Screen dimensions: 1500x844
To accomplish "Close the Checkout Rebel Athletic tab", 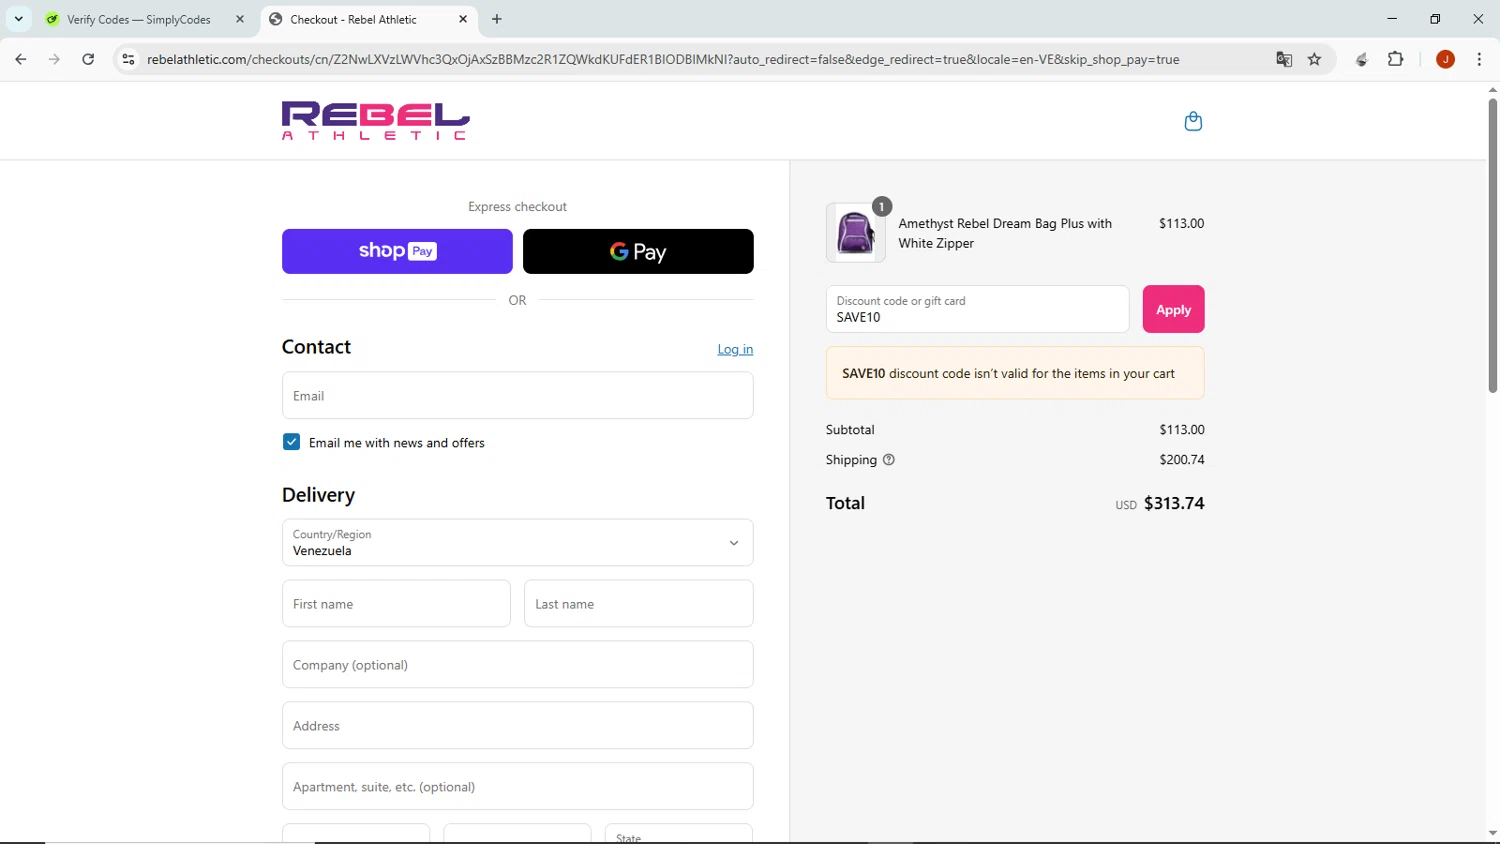I will 463,19.
